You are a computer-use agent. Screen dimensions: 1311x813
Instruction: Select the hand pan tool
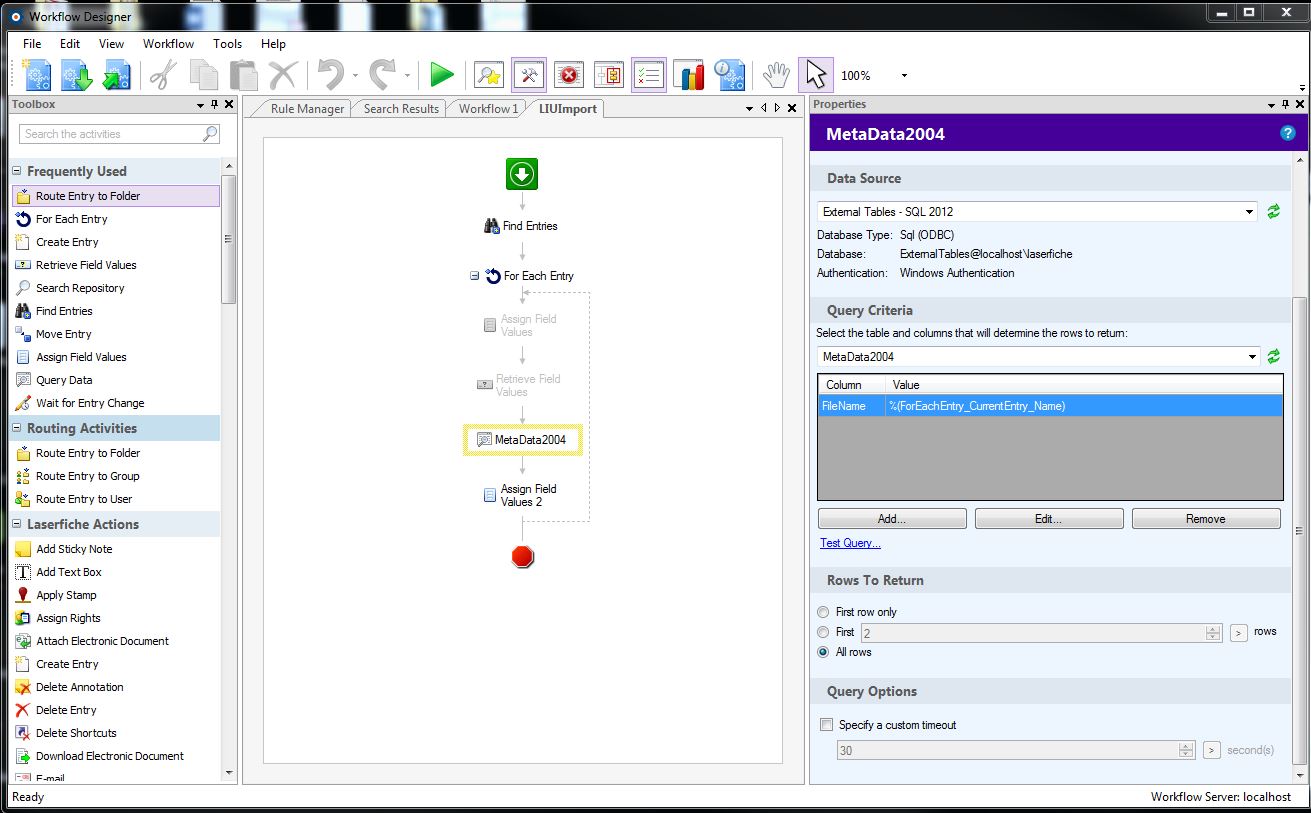click(x=776, y=75)
